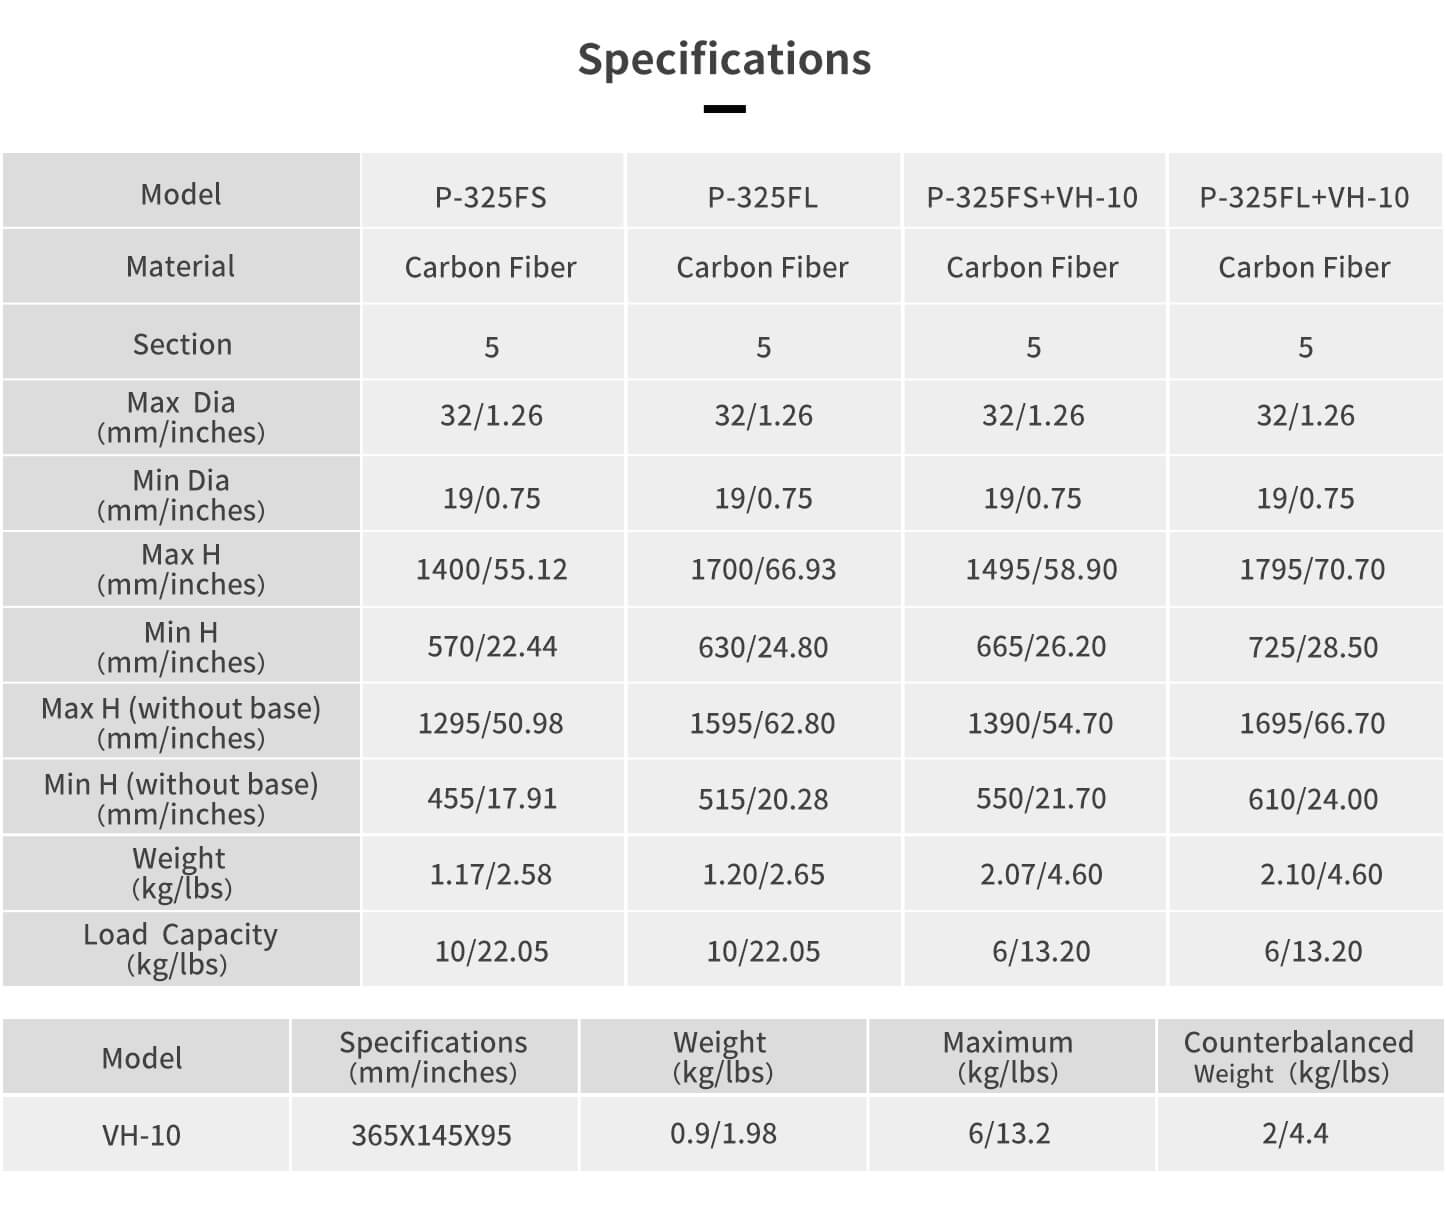Select the P-325FS model column header
Viewport: 1446px width, 1227px height.
(491, 197)
